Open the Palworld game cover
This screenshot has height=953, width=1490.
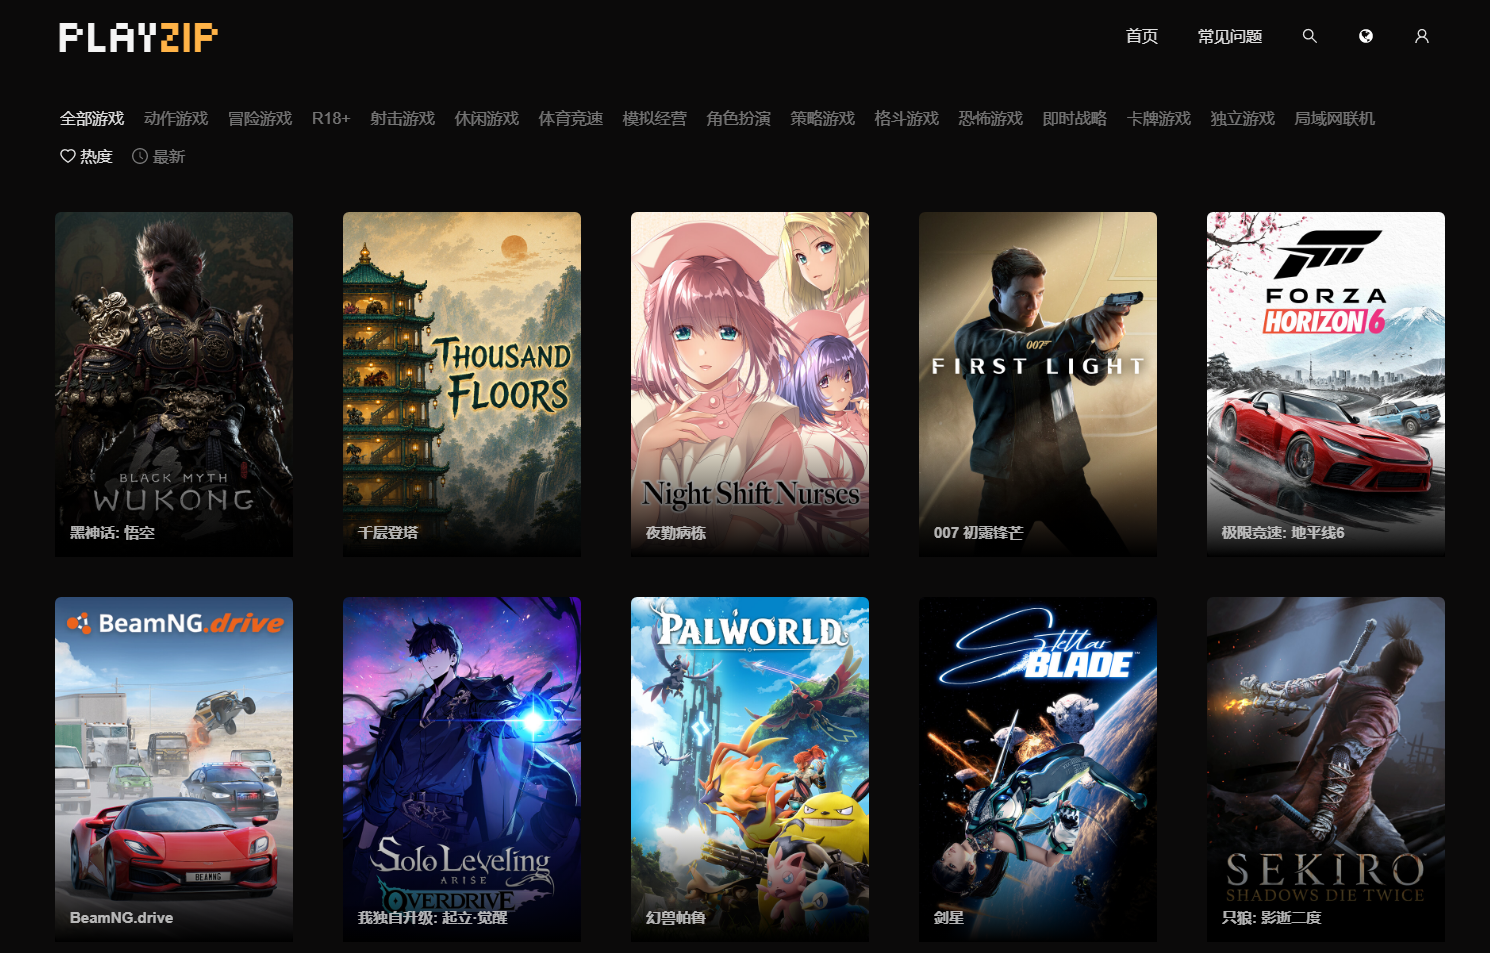tap(750, 769)
